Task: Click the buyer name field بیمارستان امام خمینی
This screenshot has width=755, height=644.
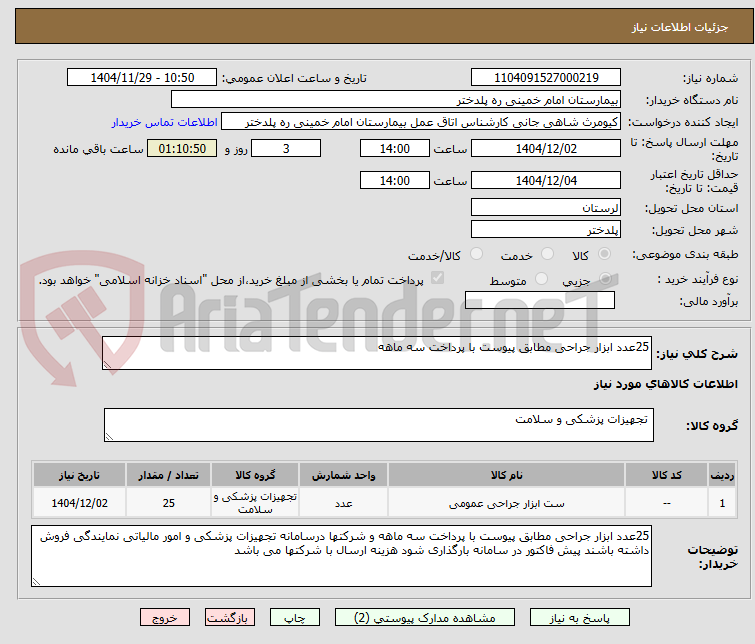Action: tap(396, 100)
